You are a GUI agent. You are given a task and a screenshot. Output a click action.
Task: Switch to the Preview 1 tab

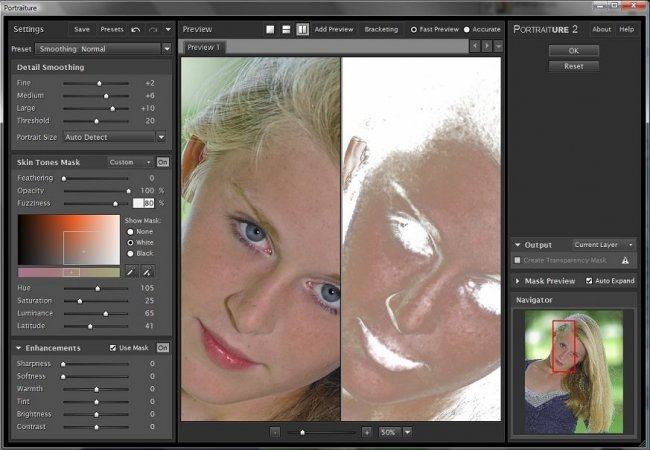(203, 47)
